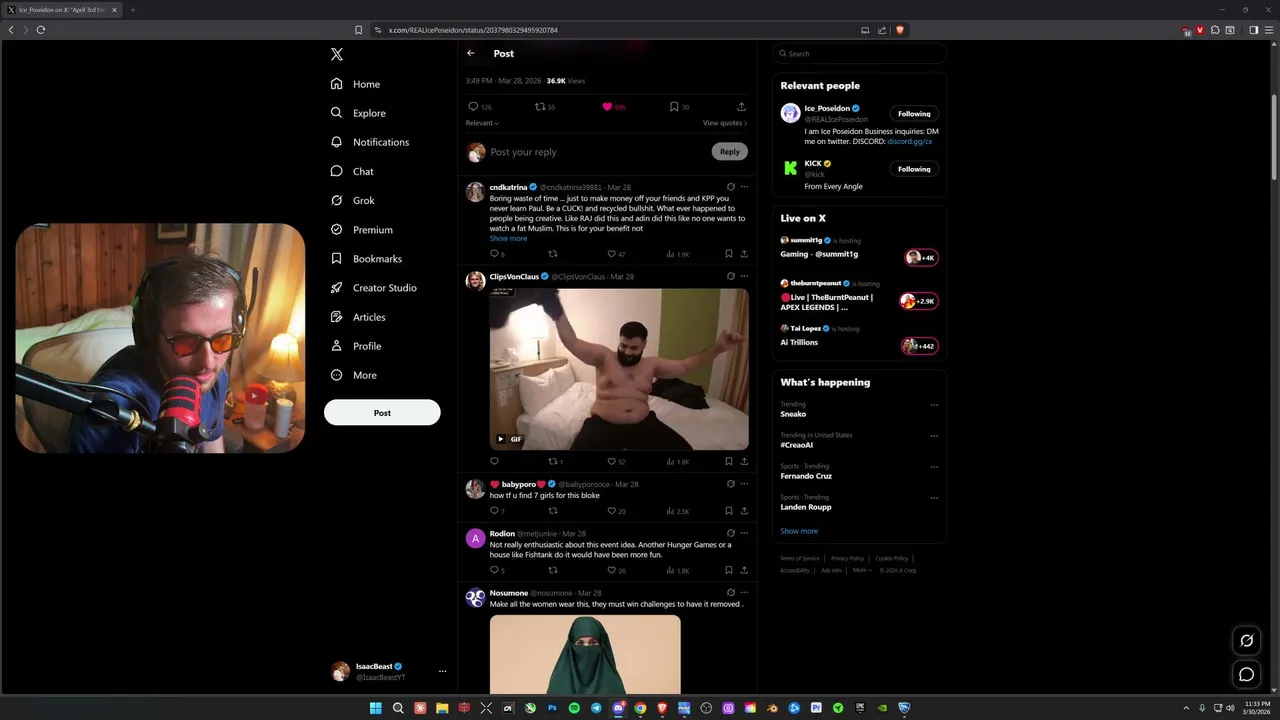Open the Relevant sort dropdown
The height and width of the screenshot is (720, 1280).
[x=482, y=123]
